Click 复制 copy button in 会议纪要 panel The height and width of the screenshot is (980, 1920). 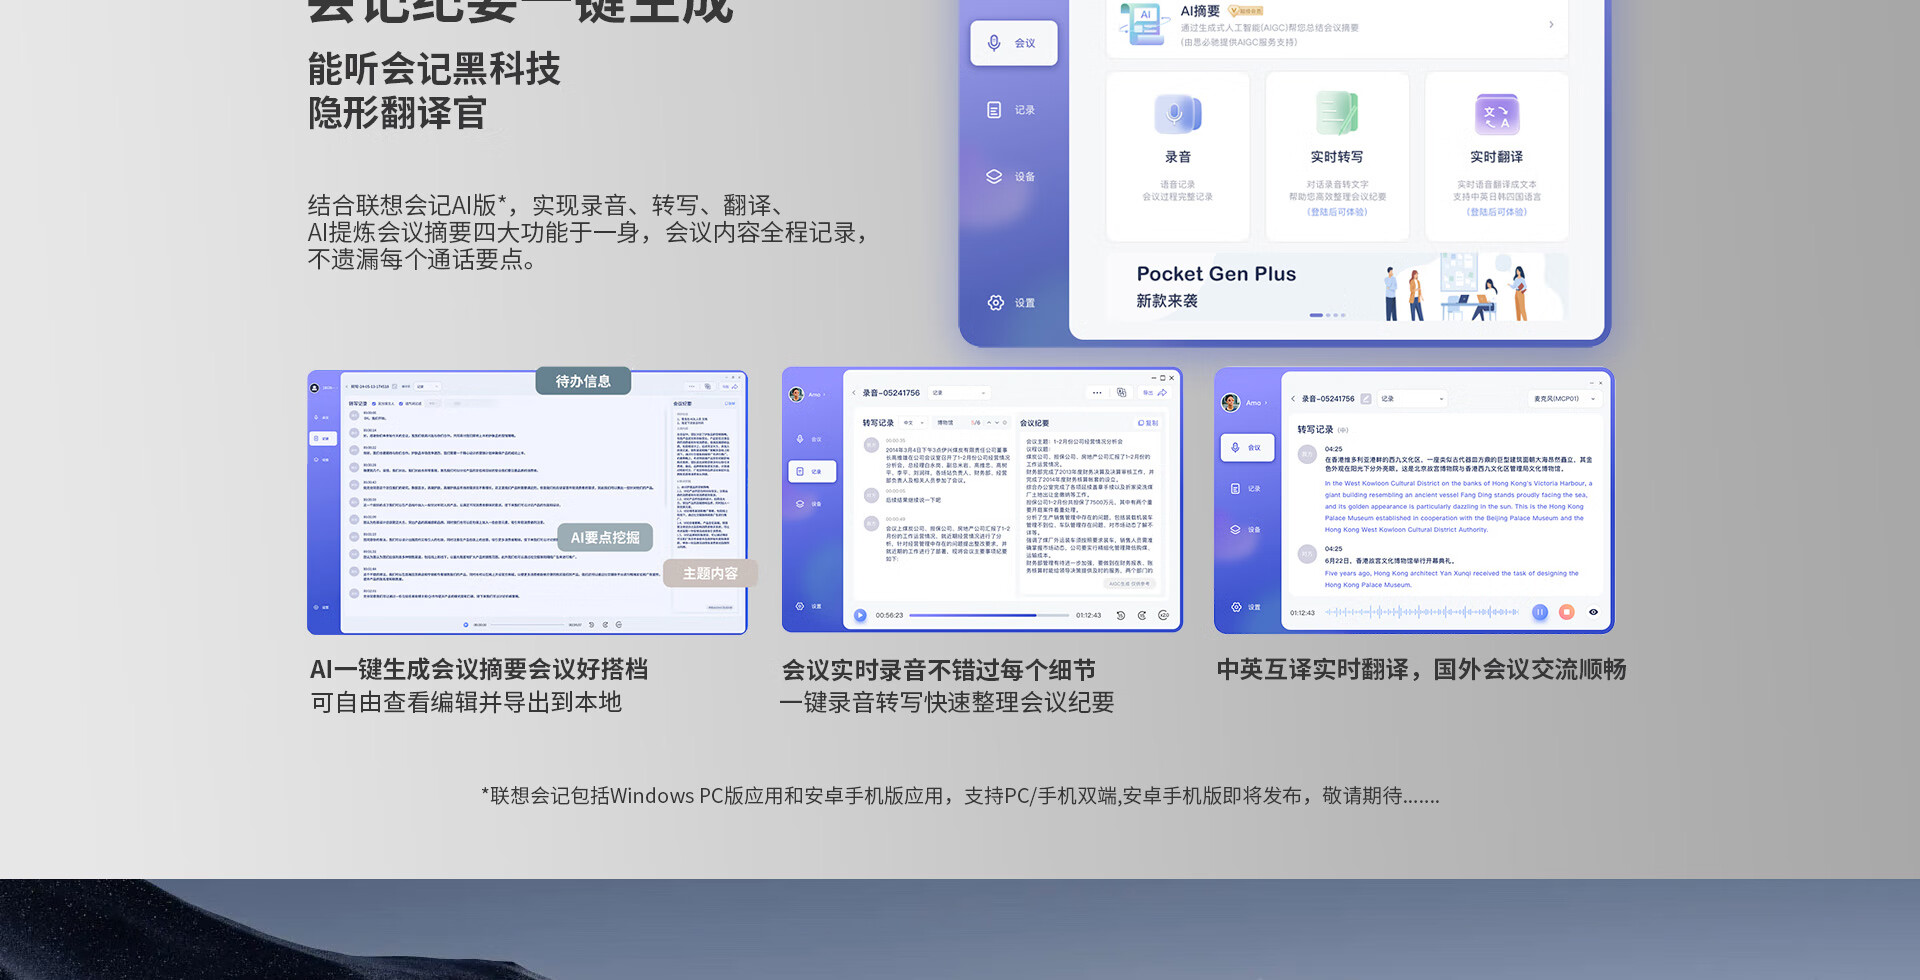pos(1148,423)
